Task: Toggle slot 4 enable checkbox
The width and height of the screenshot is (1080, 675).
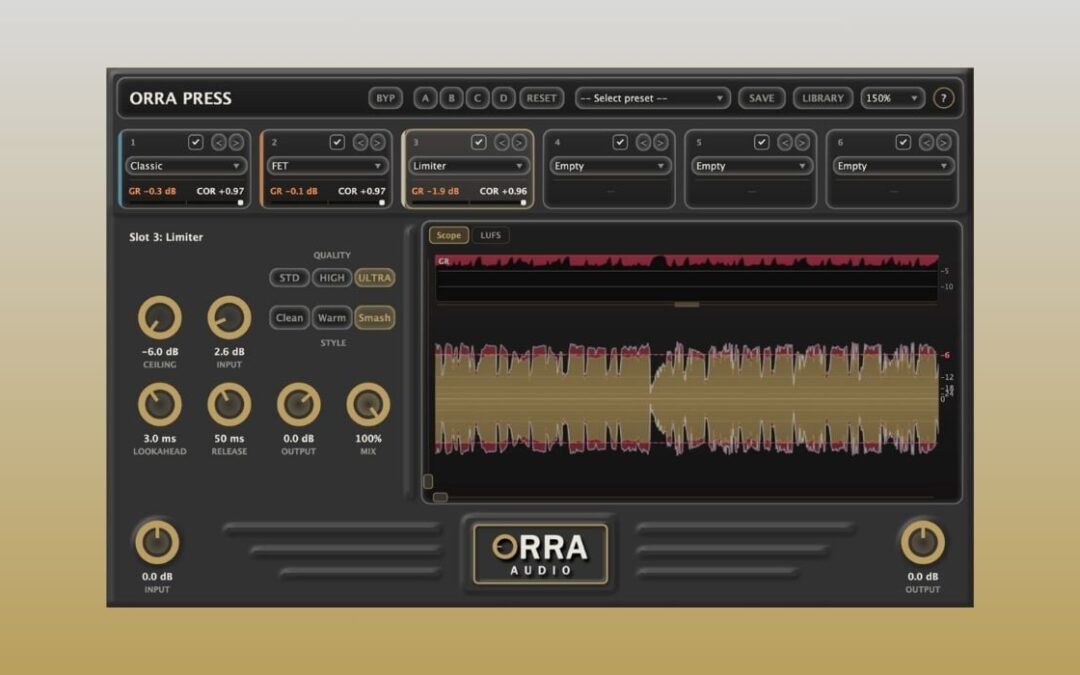Action: 620,142
